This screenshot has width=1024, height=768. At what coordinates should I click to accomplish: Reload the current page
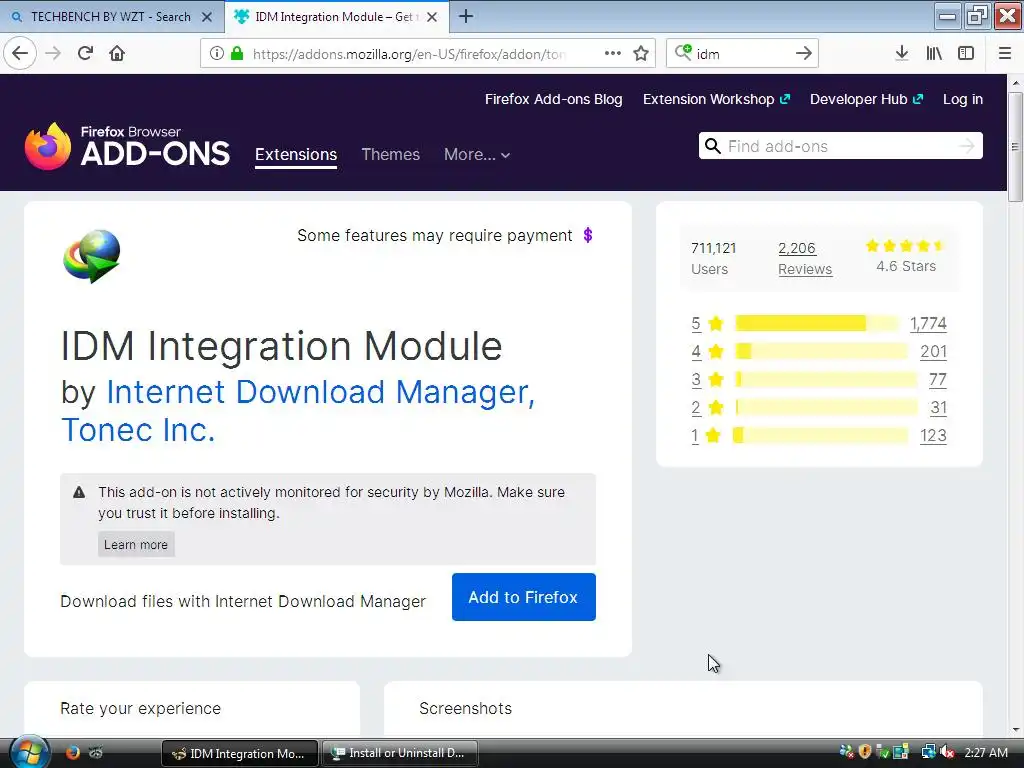(x=86, y=53)
